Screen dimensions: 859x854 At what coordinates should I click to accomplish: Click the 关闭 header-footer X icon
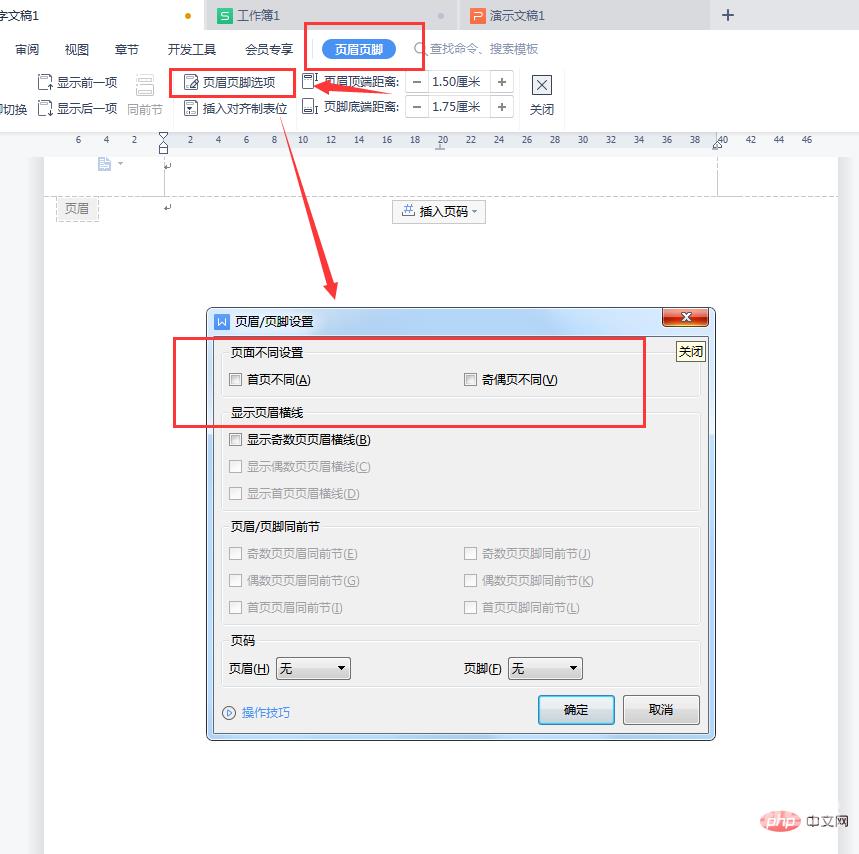click(x=541, y=85)
